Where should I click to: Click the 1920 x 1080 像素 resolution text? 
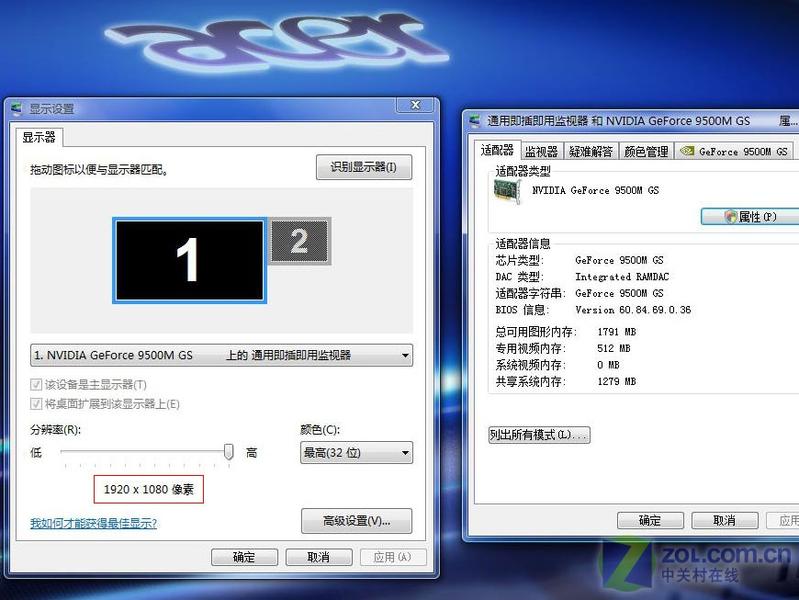tap(149, 489)
